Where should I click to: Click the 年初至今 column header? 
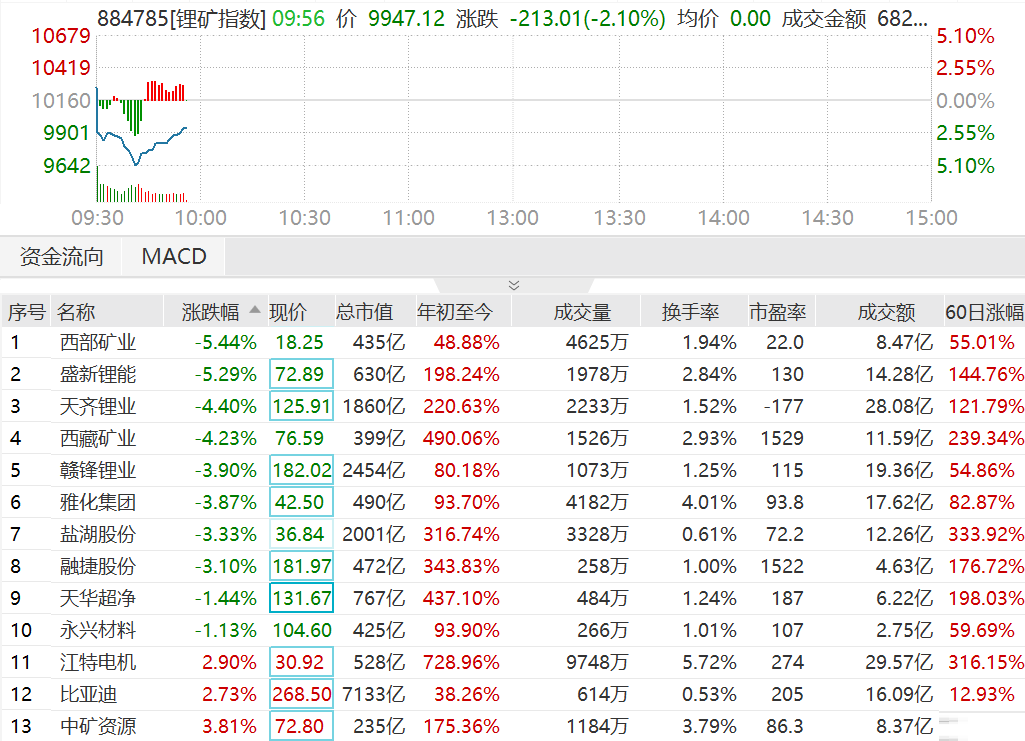coord(455,312)
